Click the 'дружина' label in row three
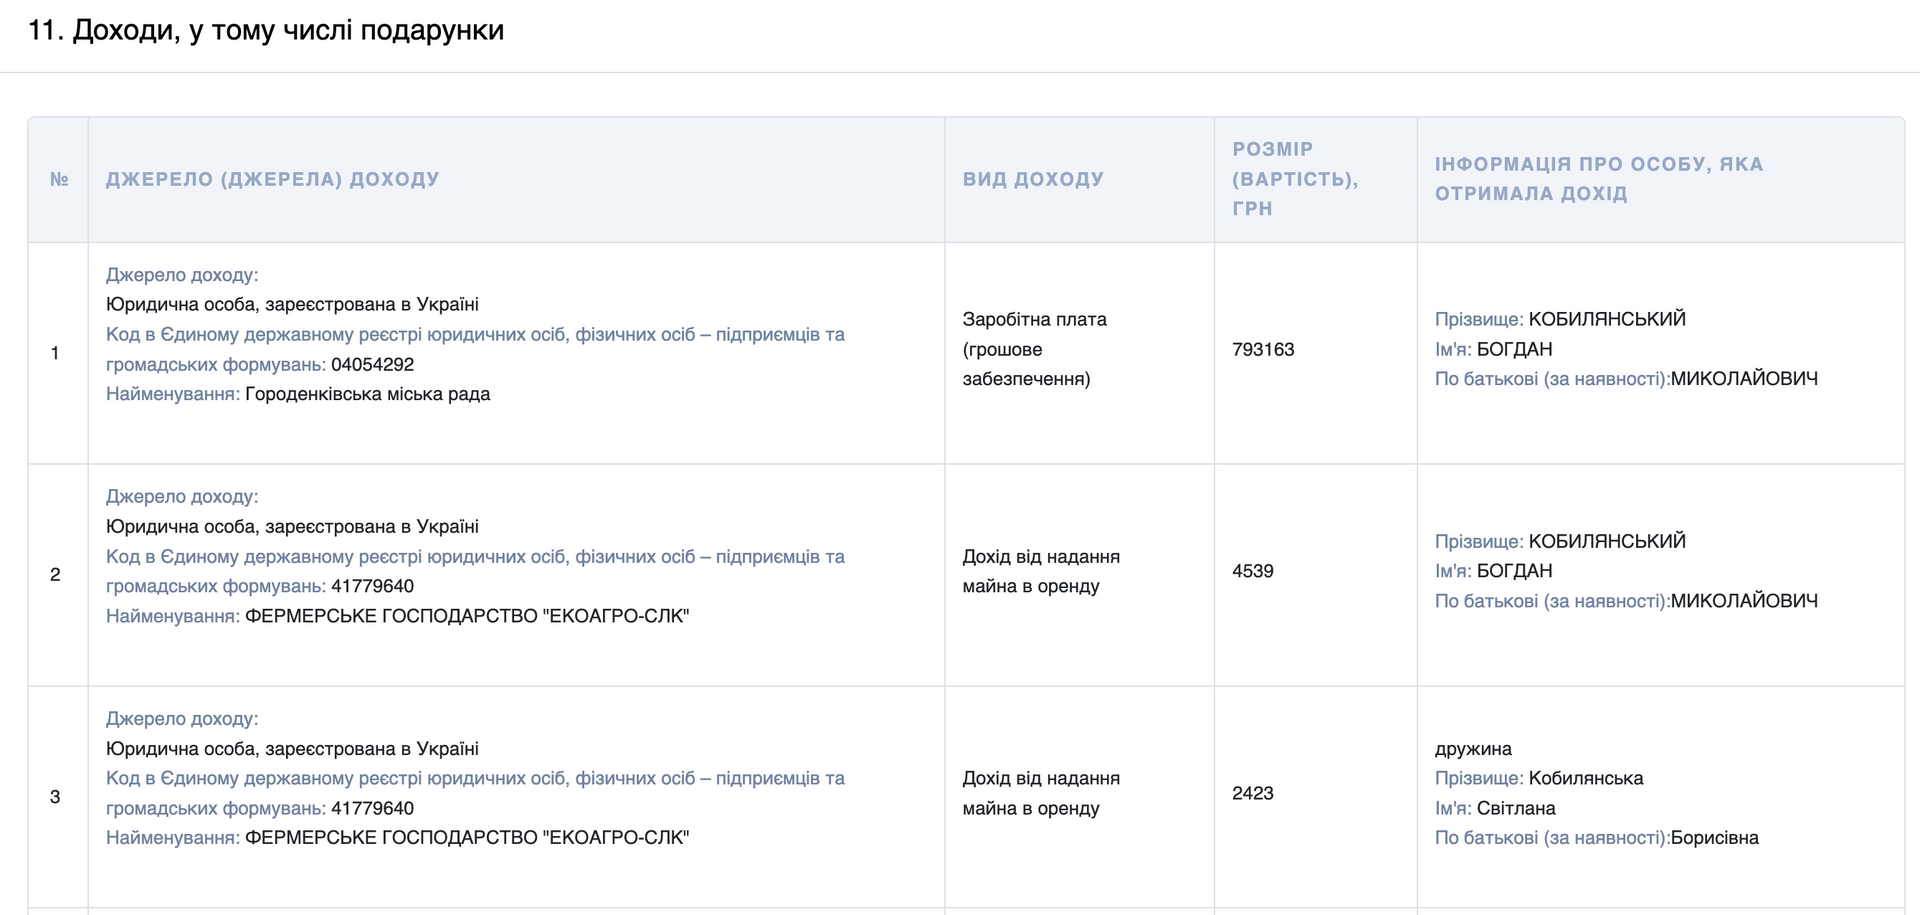 [1473, 749]
